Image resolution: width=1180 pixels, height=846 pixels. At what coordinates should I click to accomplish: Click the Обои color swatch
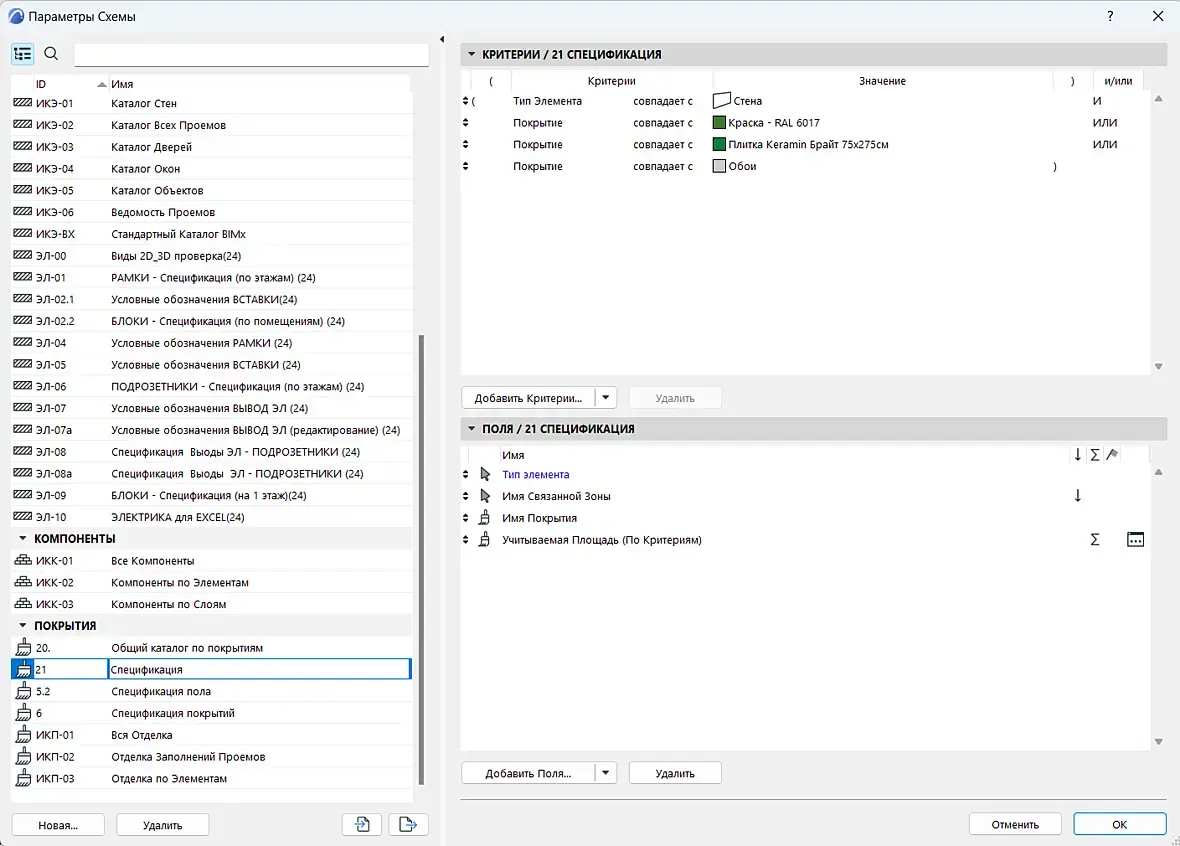[x=719, y=166]
